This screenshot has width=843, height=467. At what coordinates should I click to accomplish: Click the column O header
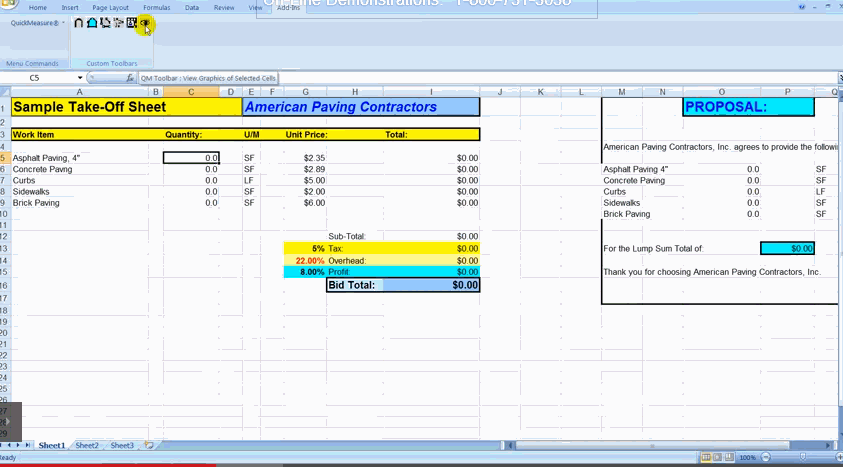click(721, 92)
